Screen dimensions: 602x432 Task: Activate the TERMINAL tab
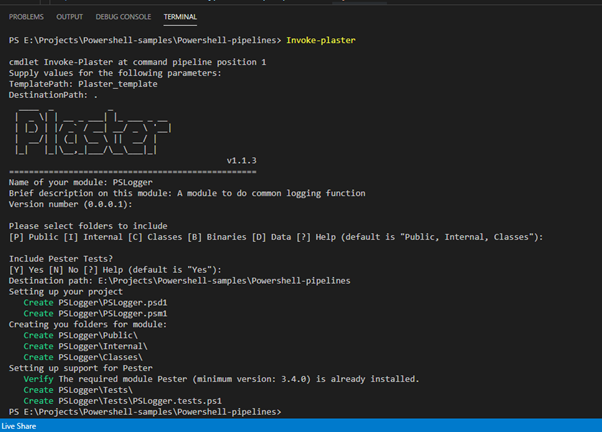[180, 17]
